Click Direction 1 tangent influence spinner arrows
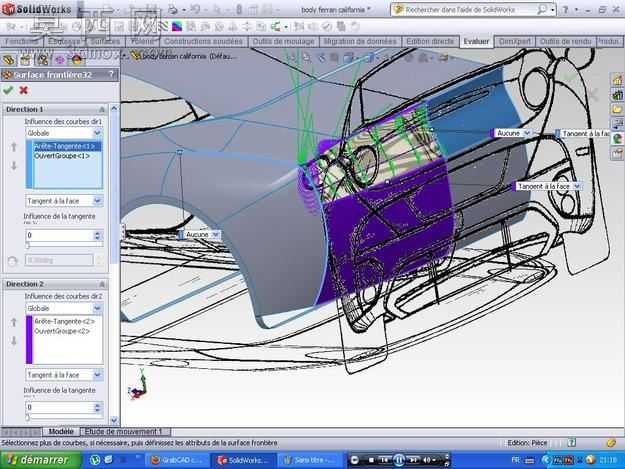Viewport: 625px width, 469px height. [98, 235]
